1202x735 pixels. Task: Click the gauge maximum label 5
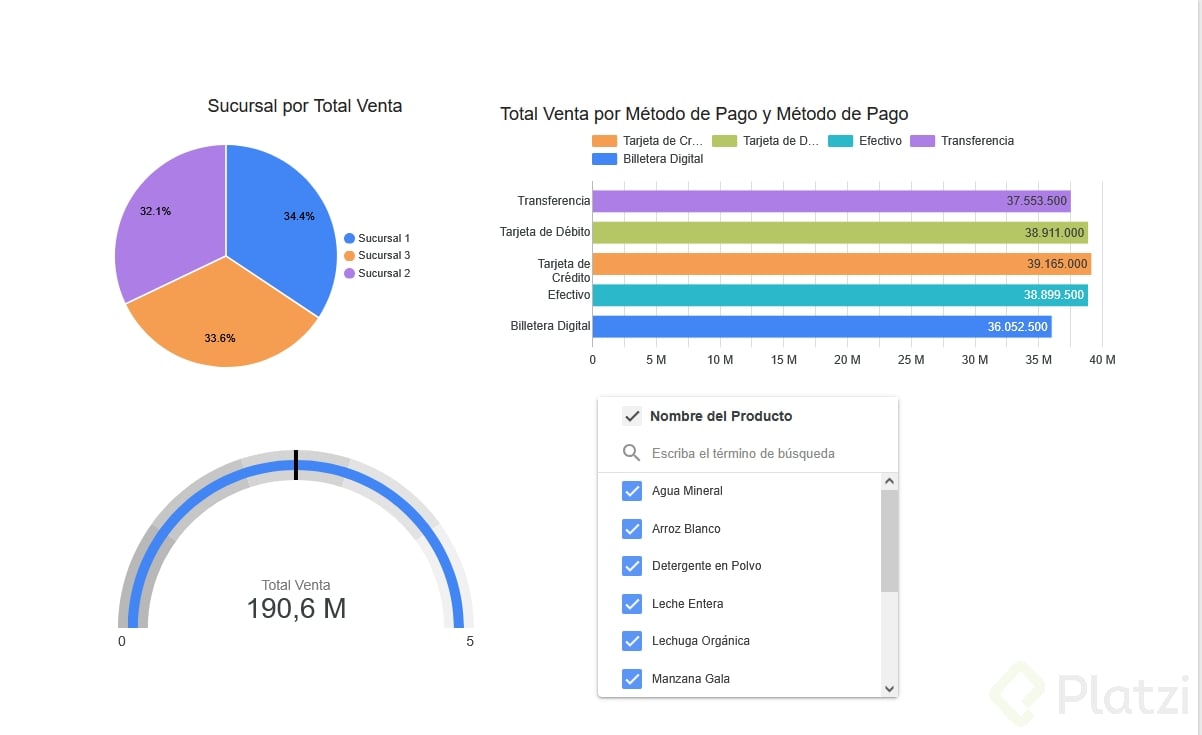pyautogui.click(x=470, y=641)
